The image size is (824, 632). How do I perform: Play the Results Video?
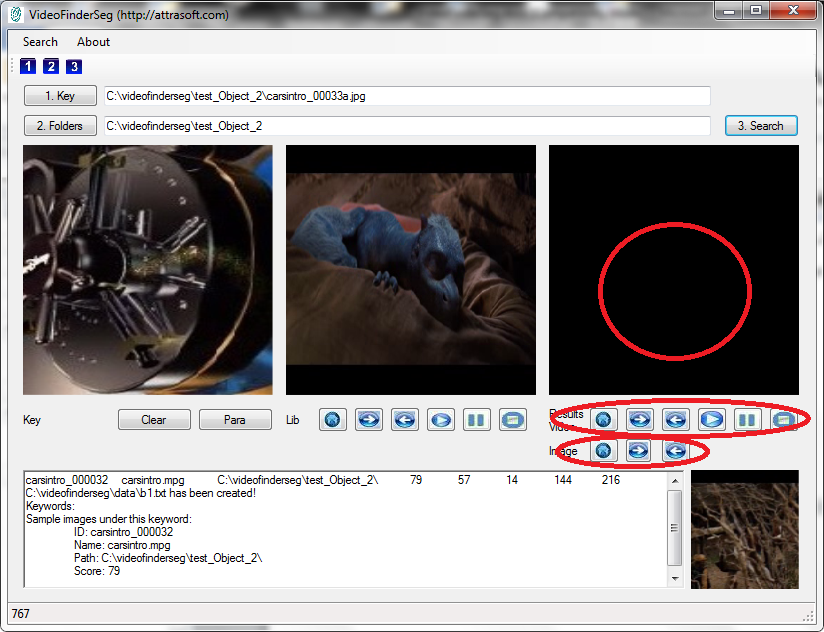coord(712,419)
